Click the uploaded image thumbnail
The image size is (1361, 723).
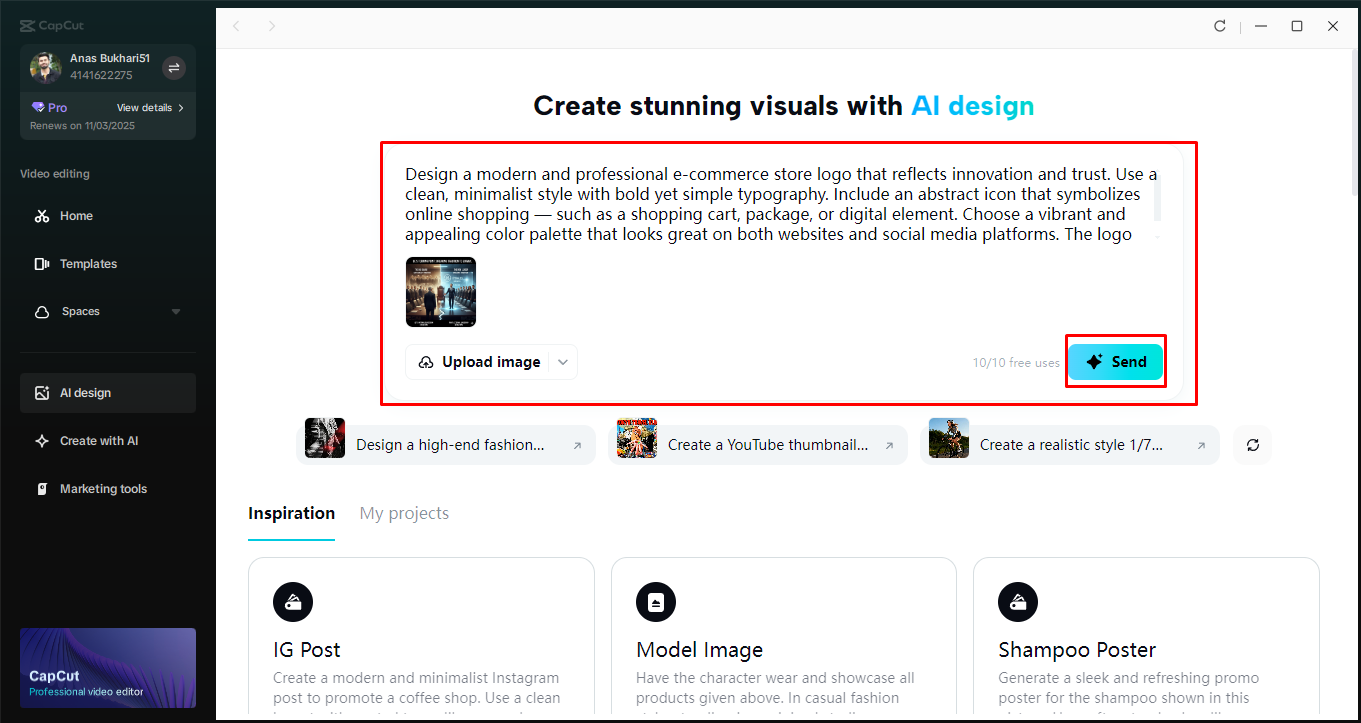(x=441, y=292)
